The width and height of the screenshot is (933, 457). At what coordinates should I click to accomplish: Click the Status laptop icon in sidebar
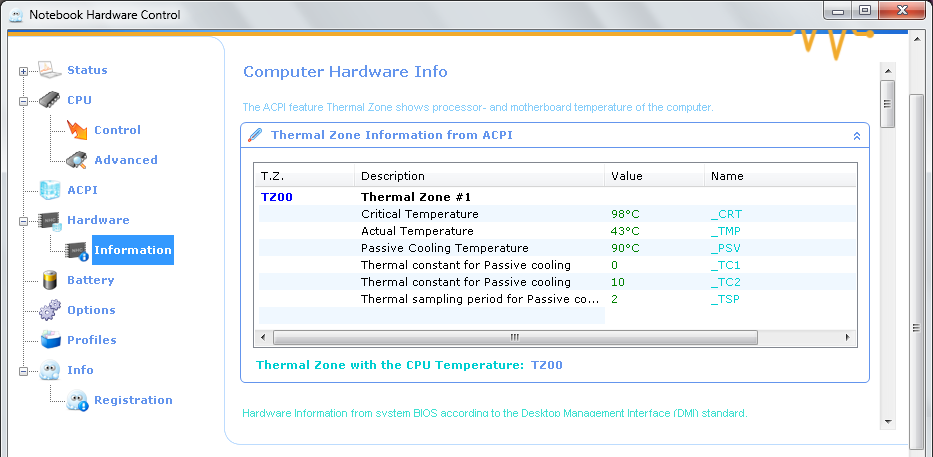pos(51,70)
